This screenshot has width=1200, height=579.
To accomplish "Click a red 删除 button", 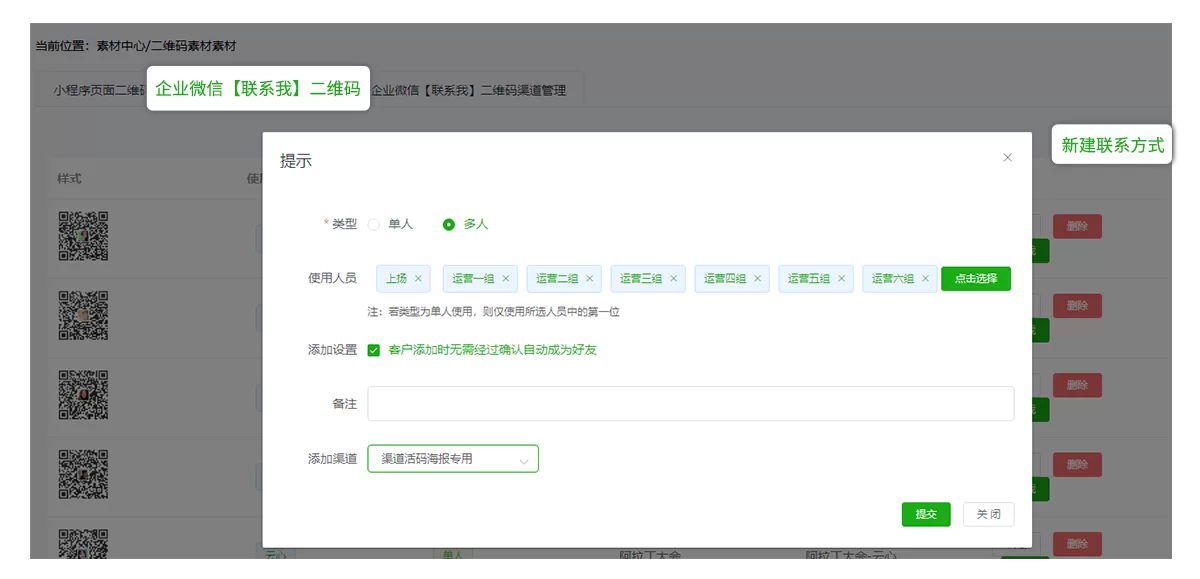I will [x=1078, y=226].
